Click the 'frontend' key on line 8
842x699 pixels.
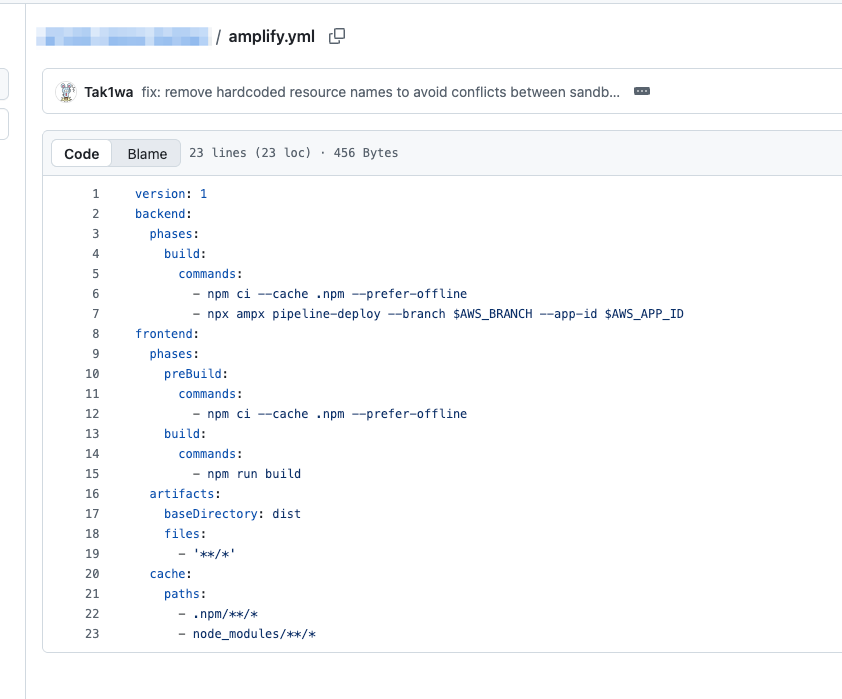[164, 334]
